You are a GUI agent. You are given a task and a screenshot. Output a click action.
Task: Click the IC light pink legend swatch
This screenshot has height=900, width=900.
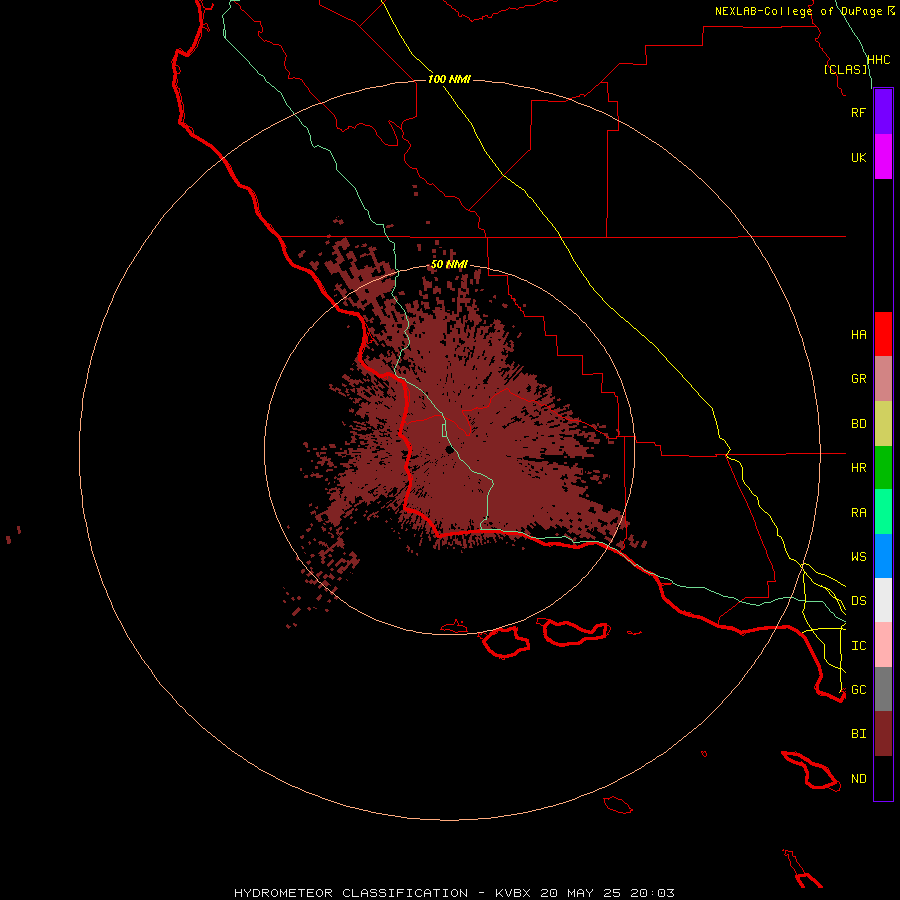883,645
